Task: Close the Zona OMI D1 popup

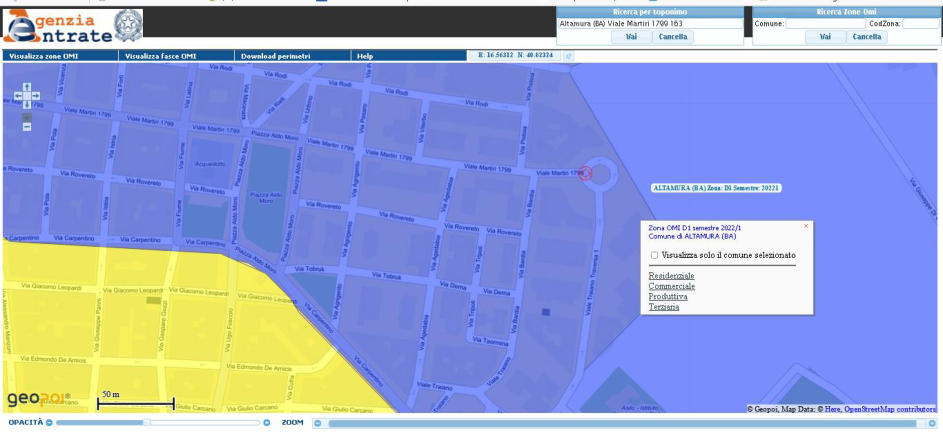Action: (806, 226)
